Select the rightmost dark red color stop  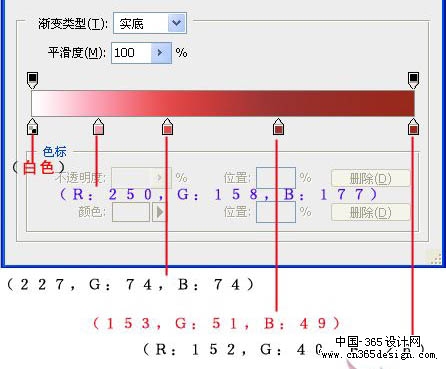[413, 126]
